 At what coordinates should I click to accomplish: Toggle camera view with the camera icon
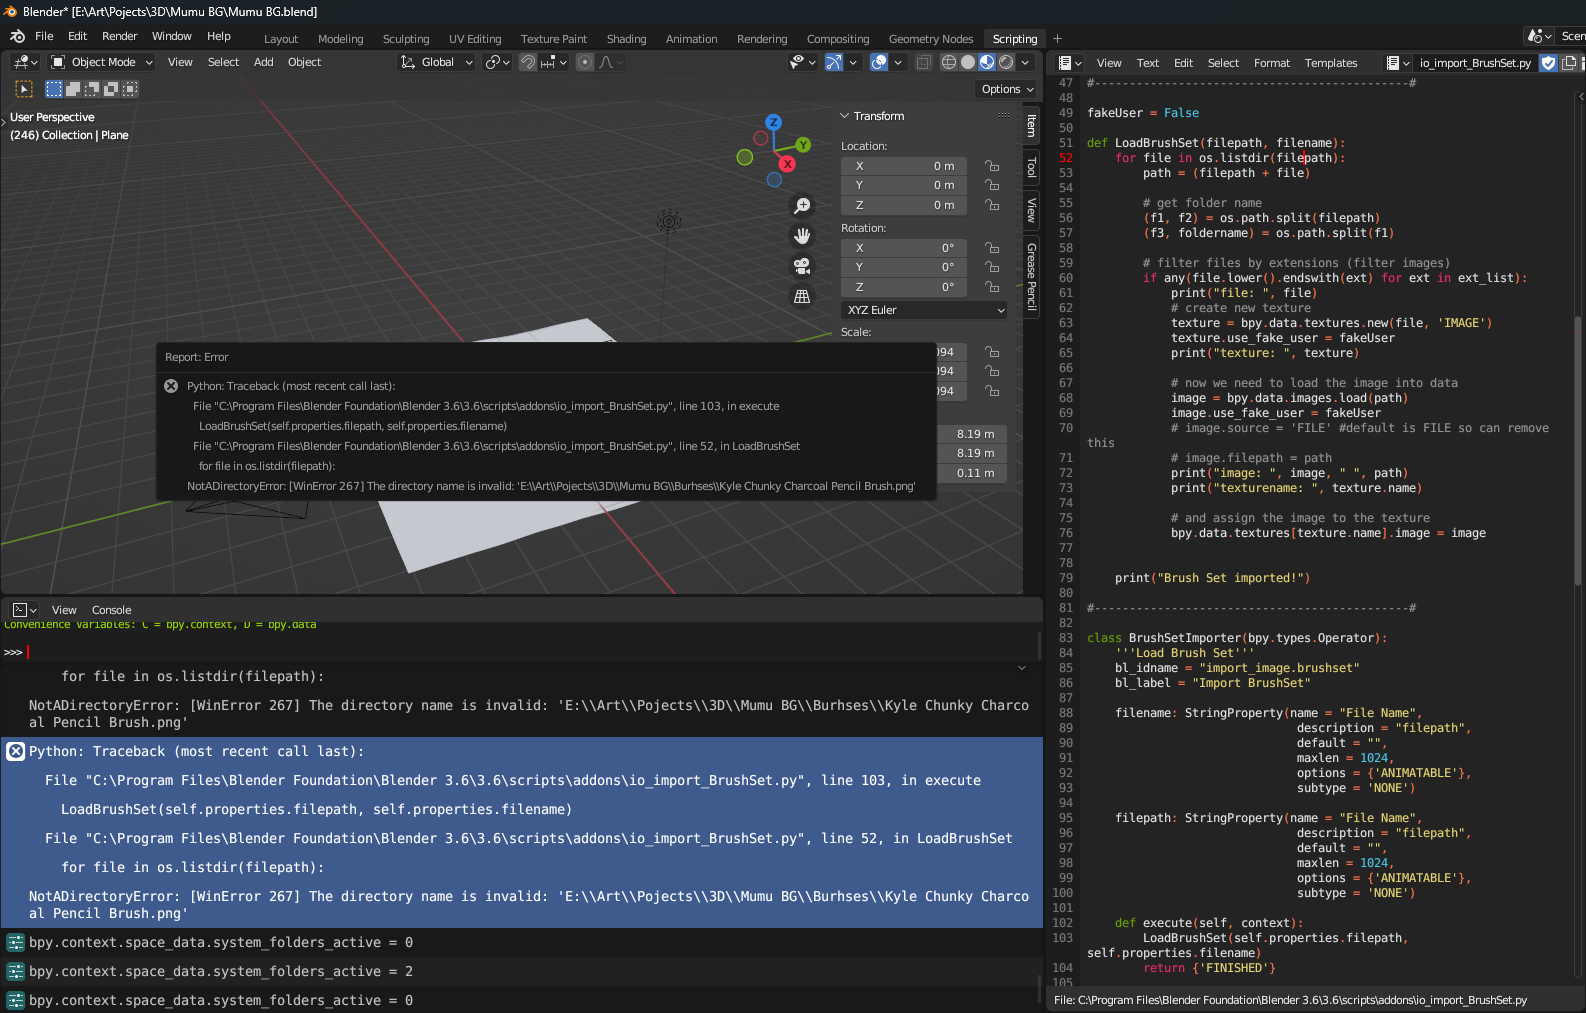(802, 266)
